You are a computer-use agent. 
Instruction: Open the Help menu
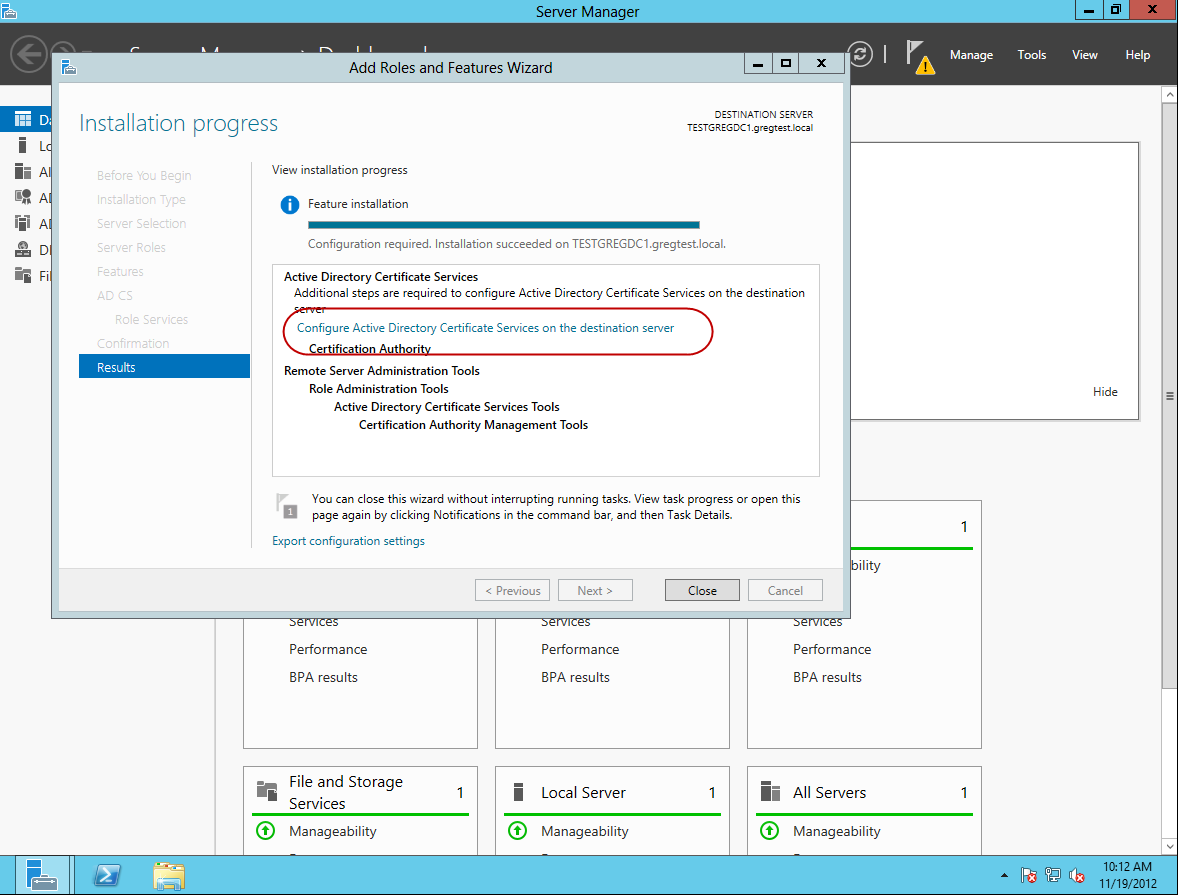tap(1137, 55)
